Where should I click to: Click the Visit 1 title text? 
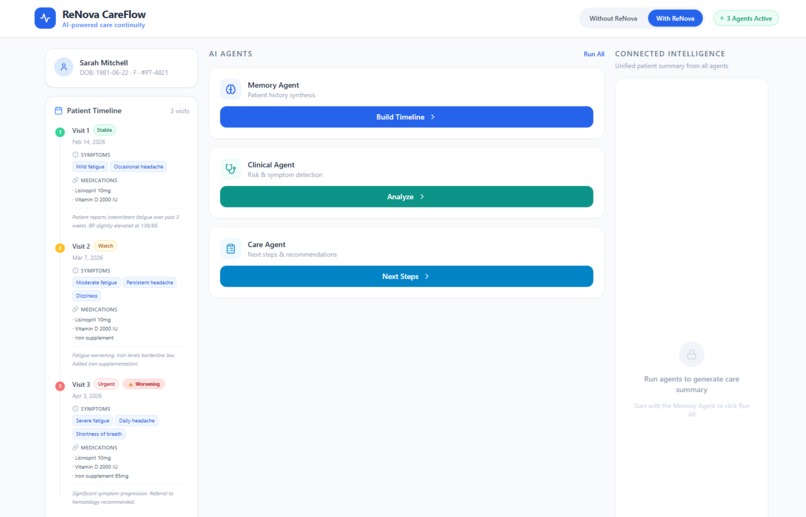81,131
